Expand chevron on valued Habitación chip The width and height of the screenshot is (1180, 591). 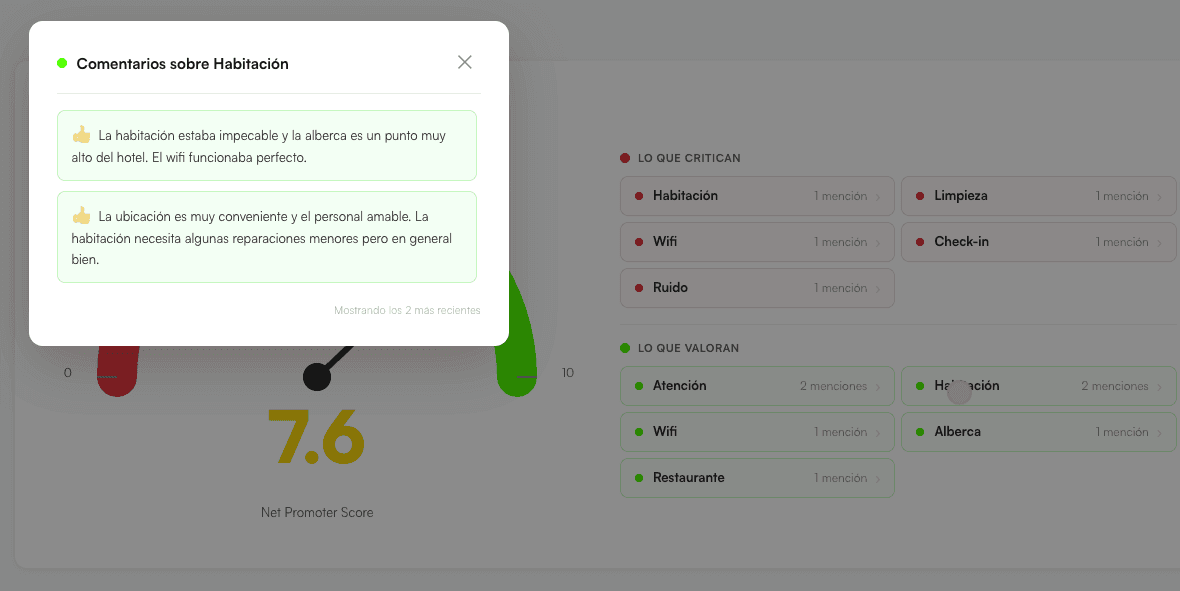click(x=1159, y=386)
